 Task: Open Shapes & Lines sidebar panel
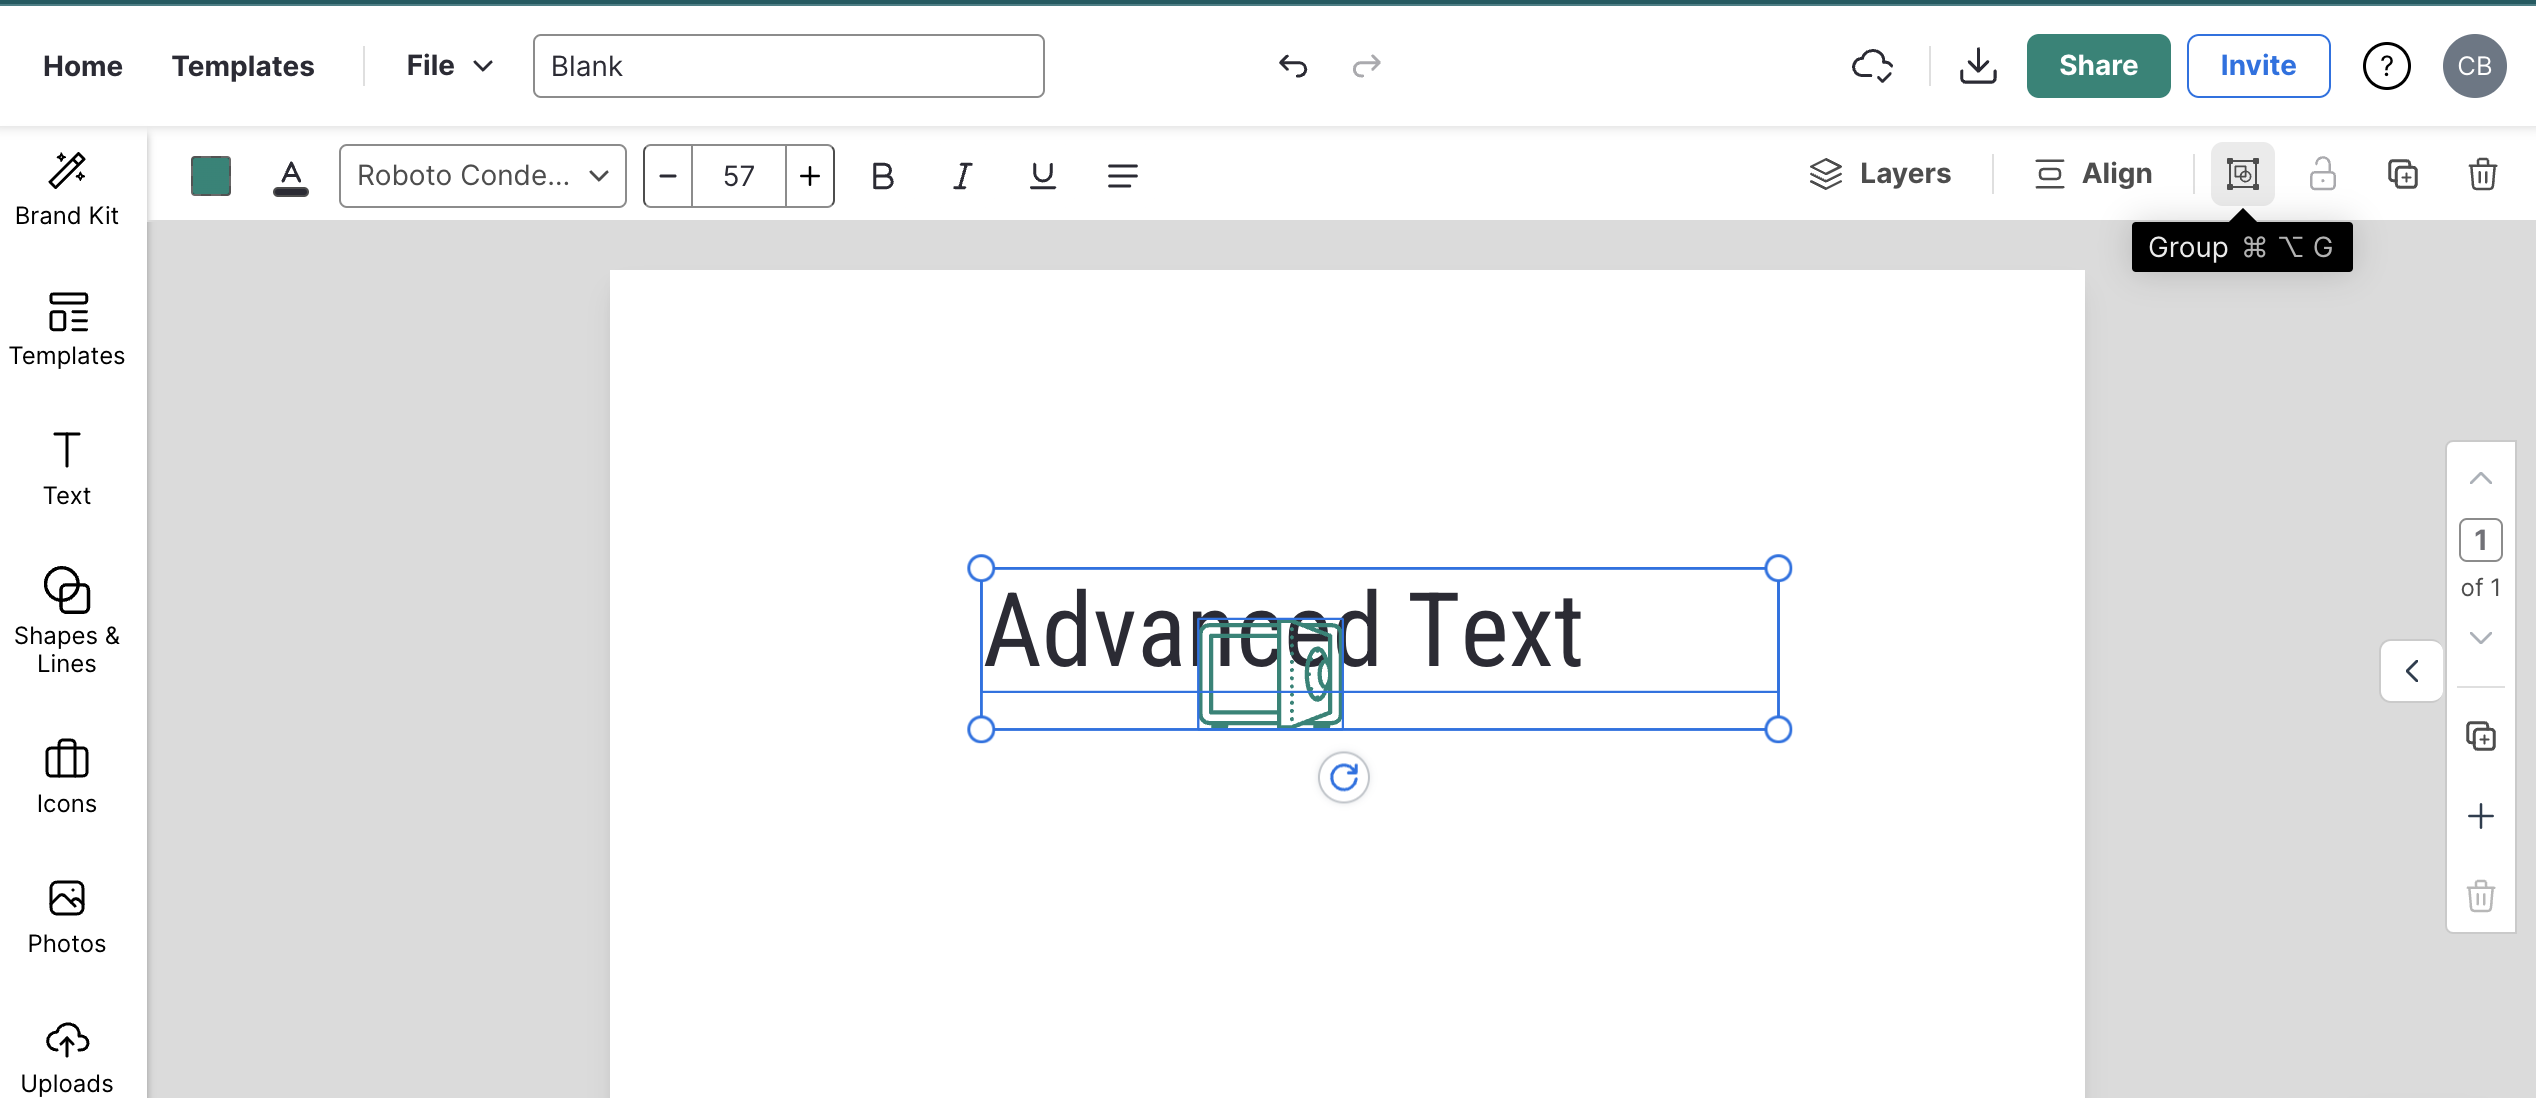pos(67,619)
